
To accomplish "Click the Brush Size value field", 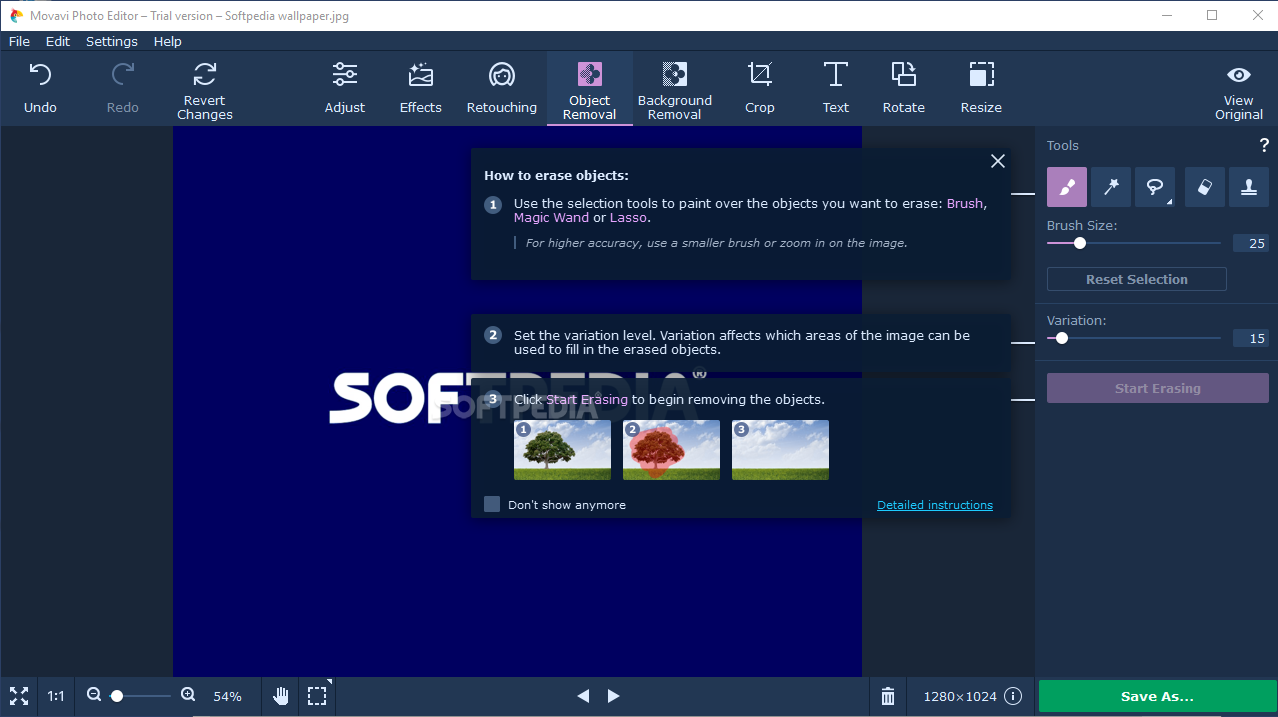I will click(x=1251, y=243).
